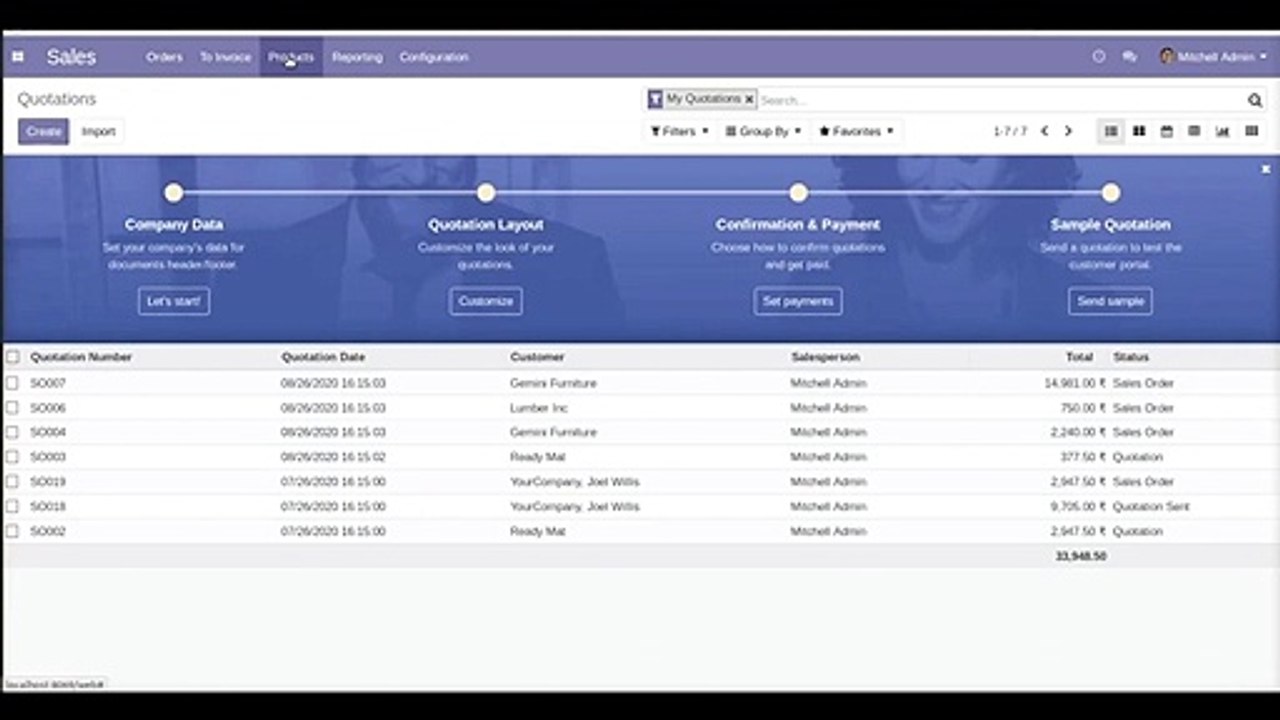The image size is (1280, 720).
Task: Sort by the Total column header
Action: 1079,357
